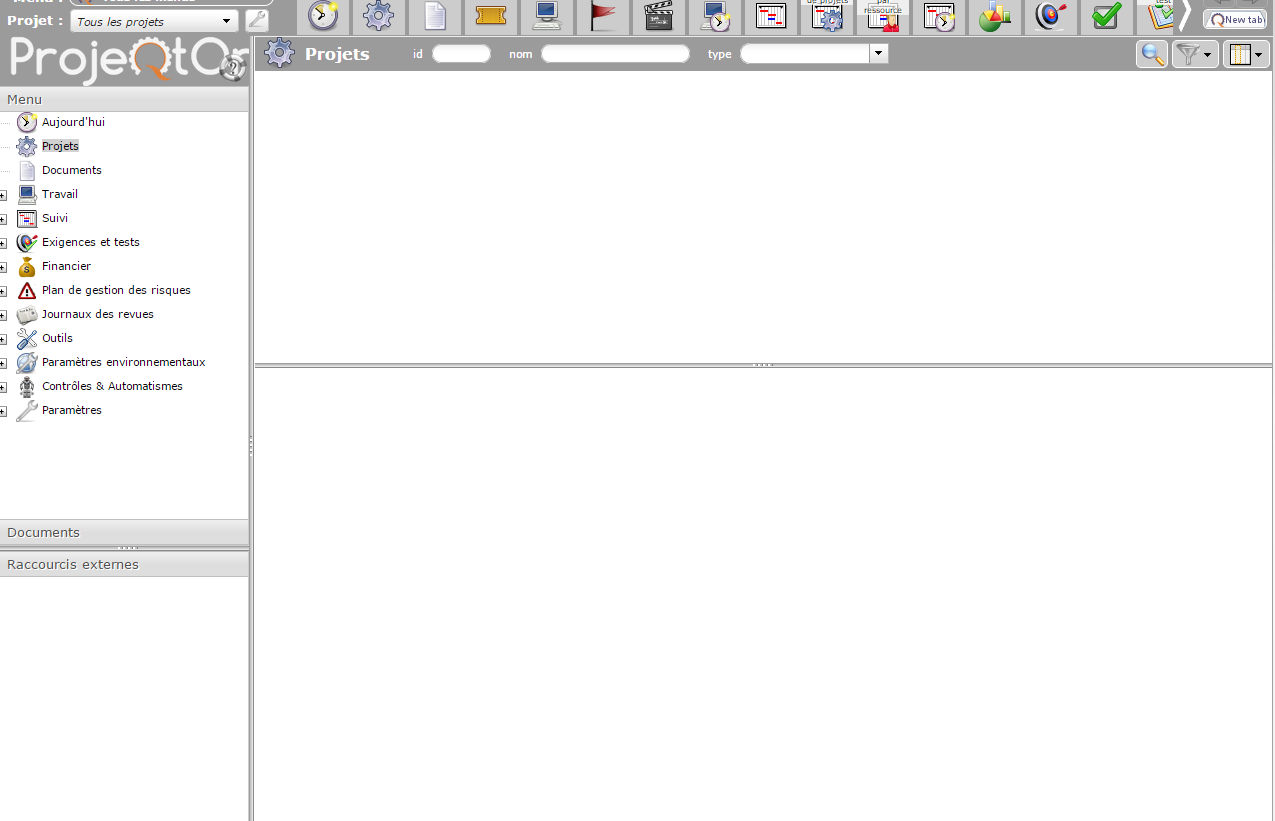Open the type combo box arrow
1275x821 pixels.
click(879, 54)
